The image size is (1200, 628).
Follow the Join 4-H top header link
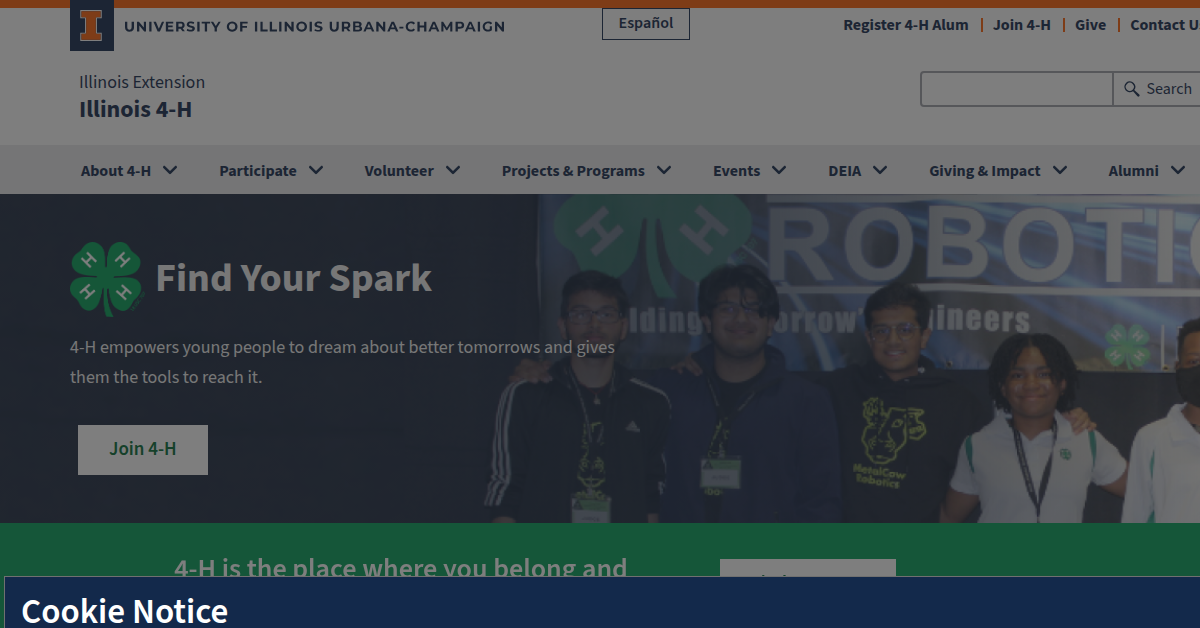coord(1022,25)
